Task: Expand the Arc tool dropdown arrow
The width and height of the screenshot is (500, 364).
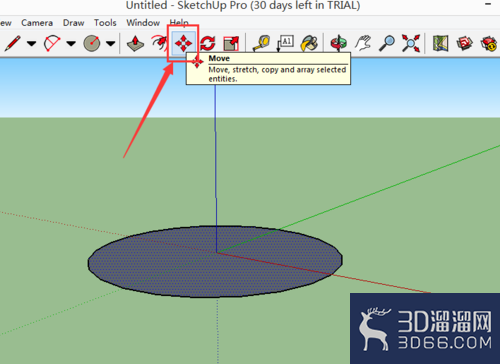Action: click(71, 43)
